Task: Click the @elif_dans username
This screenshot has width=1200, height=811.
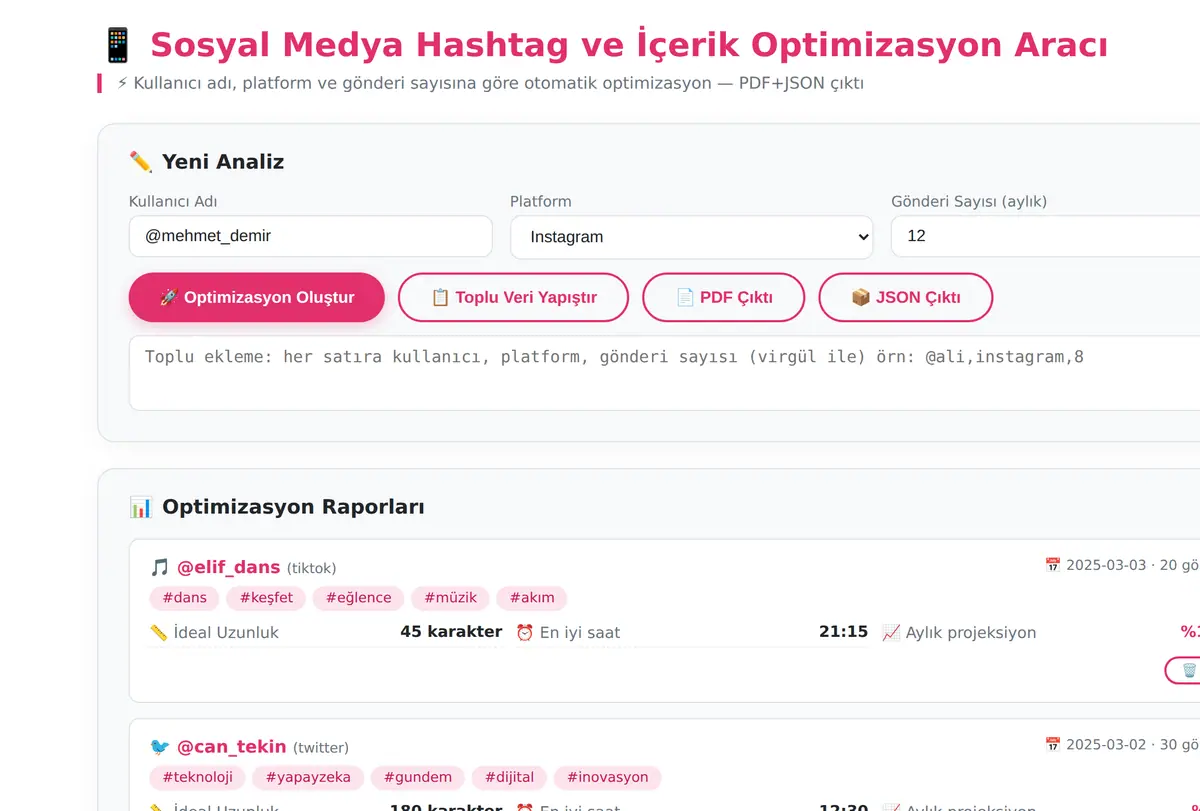Action: pyautogui.click(x=228, y=567)
